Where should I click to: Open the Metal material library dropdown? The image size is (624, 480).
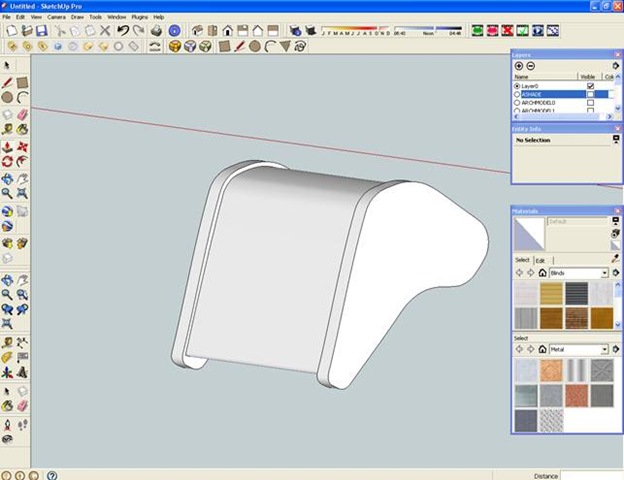pyautogui.click(x=605, y=349)
